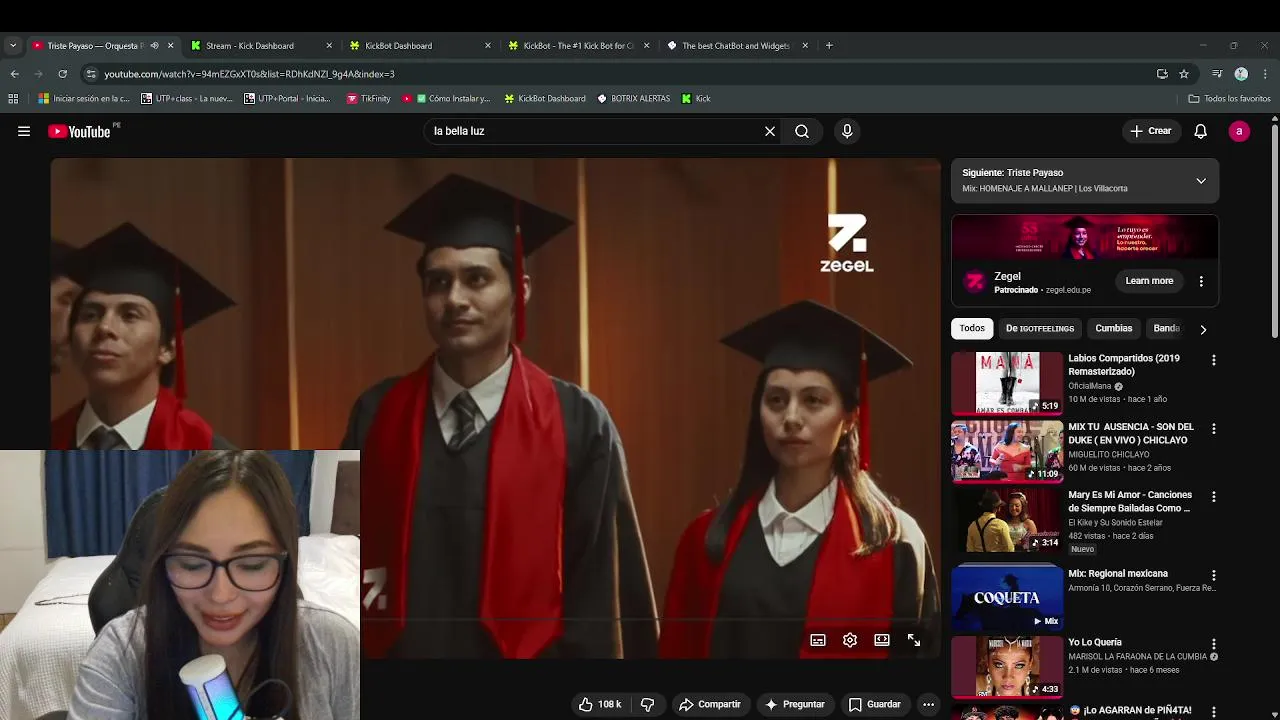Open options menu for the Zegel ad

pos(1201,281)
